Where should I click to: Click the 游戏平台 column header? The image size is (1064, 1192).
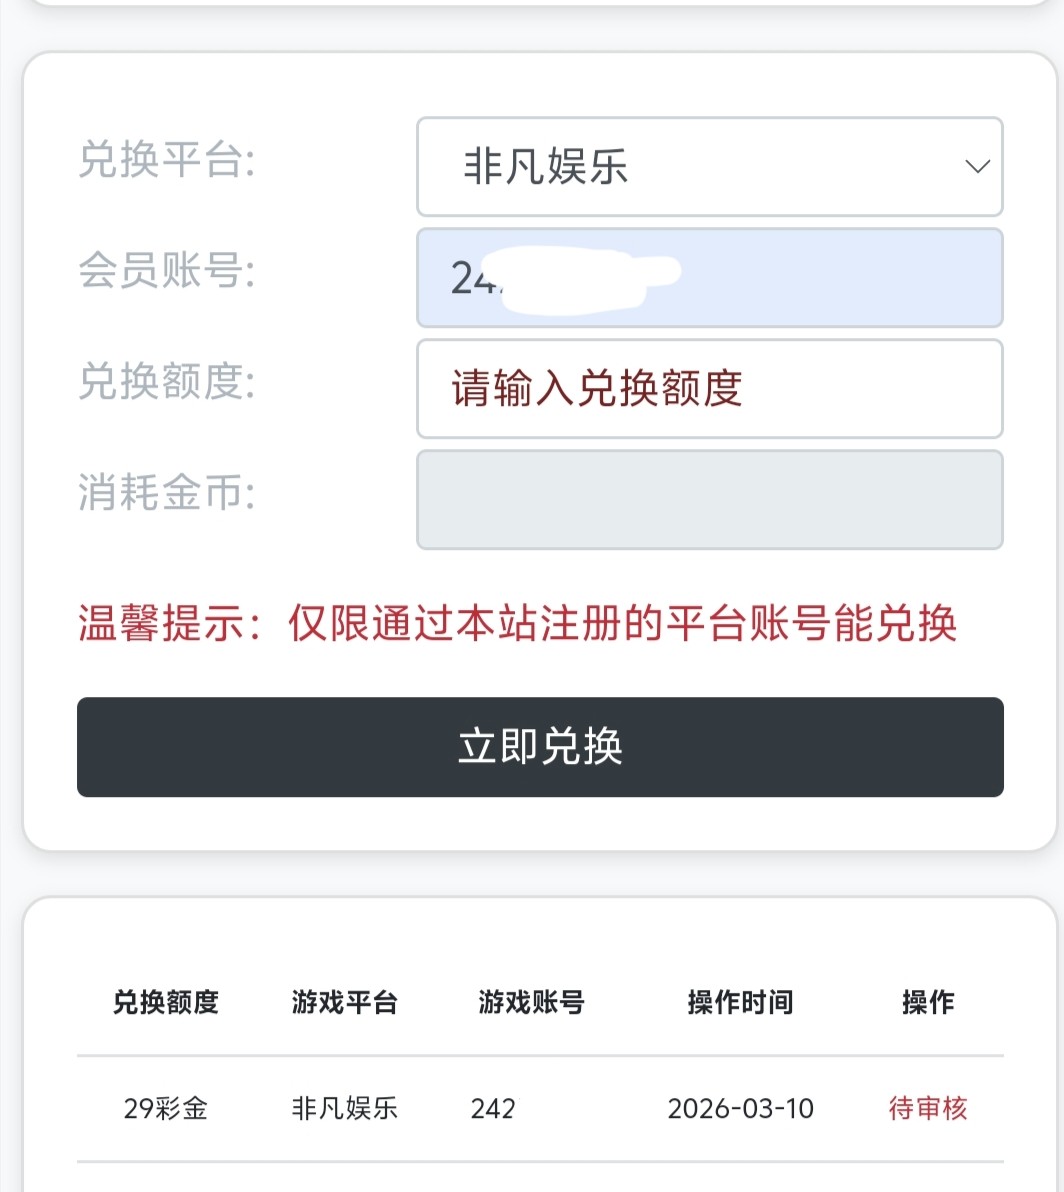[344, 1002]
